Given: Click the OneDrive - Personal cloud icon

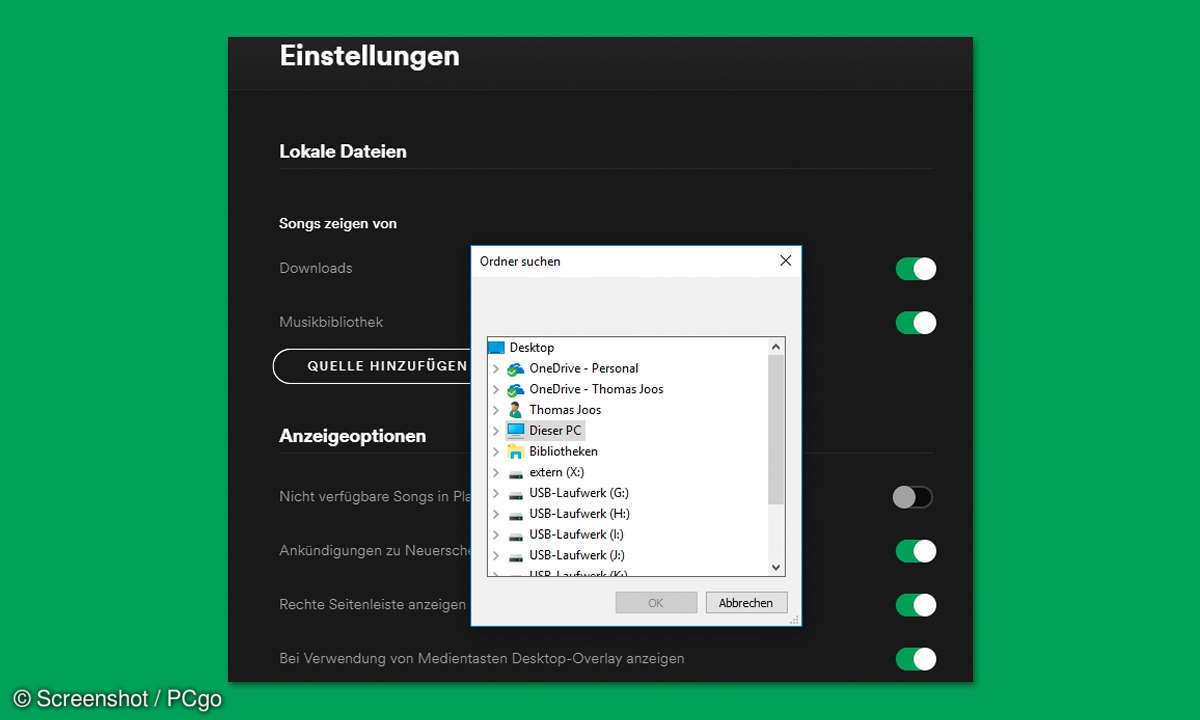Looking at the screenshot, I should (516, 369).
